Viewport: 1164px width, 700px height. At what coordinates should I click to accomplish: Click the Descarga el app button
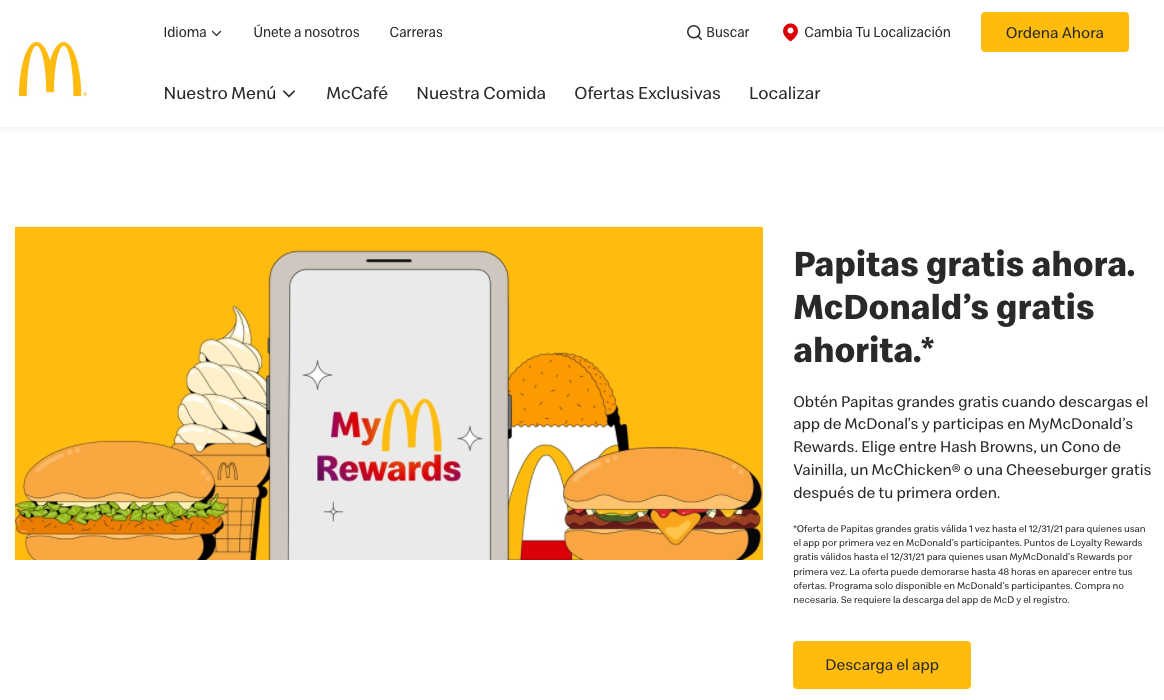[x=882, y=665]
